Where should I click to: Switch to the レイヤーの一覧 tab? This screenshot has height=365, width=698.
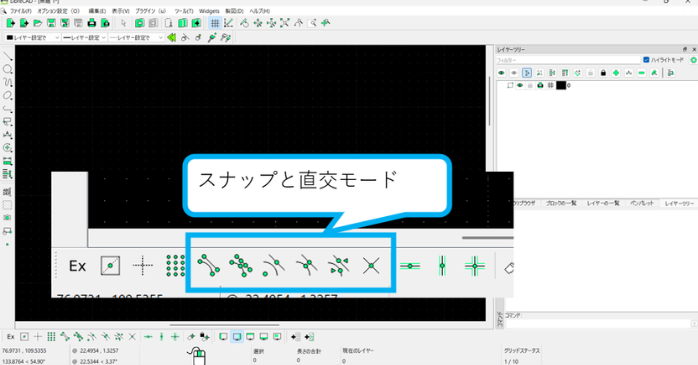[603, 203]
